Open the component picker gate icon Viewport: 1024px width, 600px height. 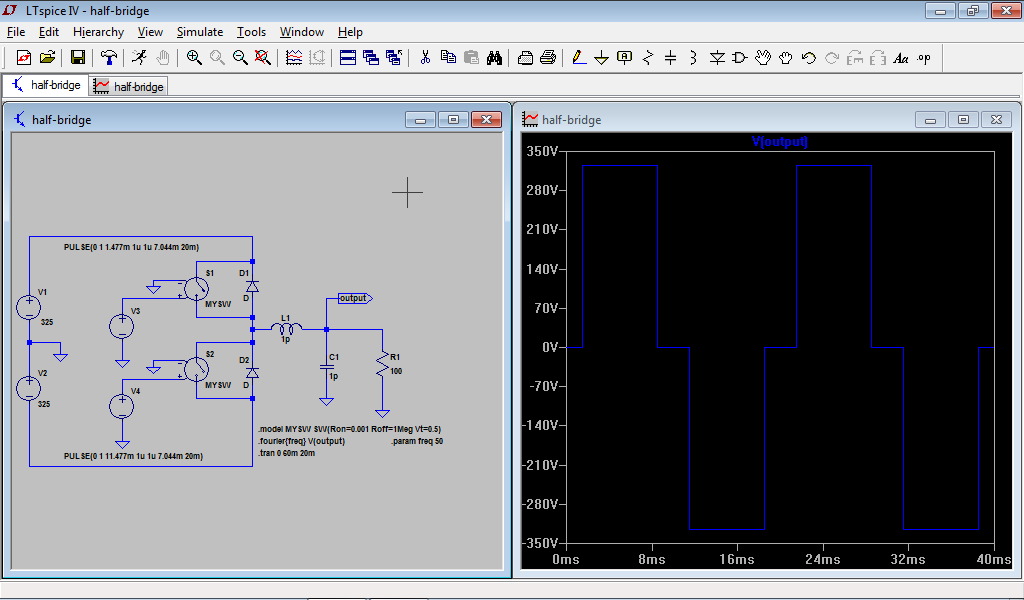pyautogui.click(x=740, y=58)
